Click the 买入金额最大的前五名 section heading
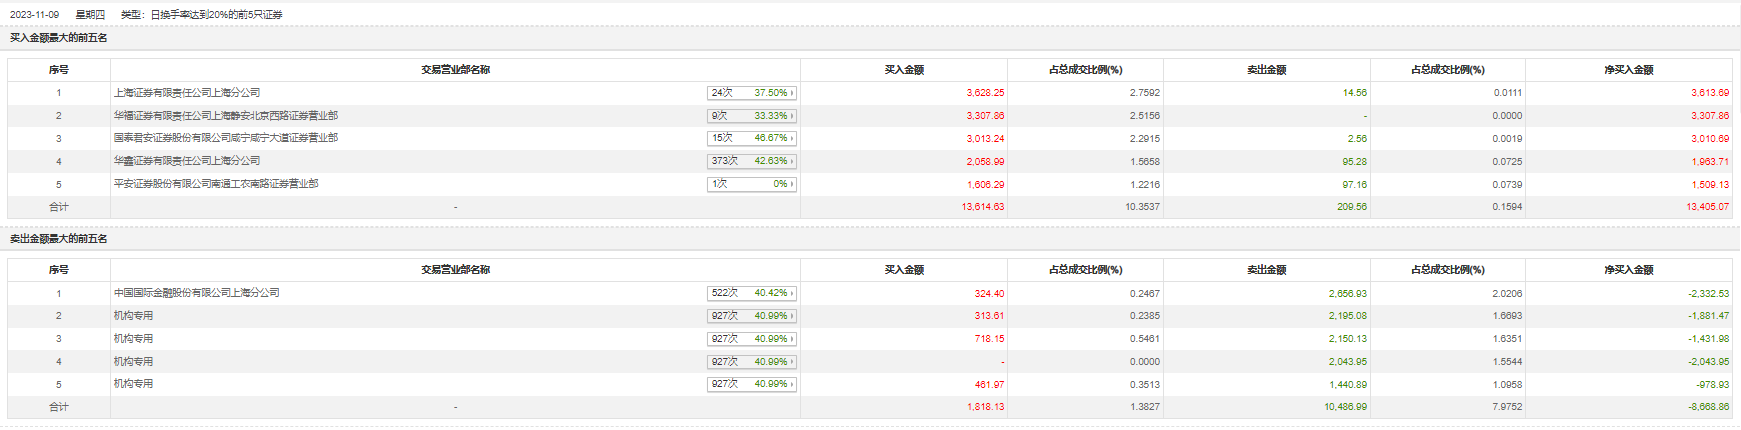1741x430 pixels. (58, 38)
